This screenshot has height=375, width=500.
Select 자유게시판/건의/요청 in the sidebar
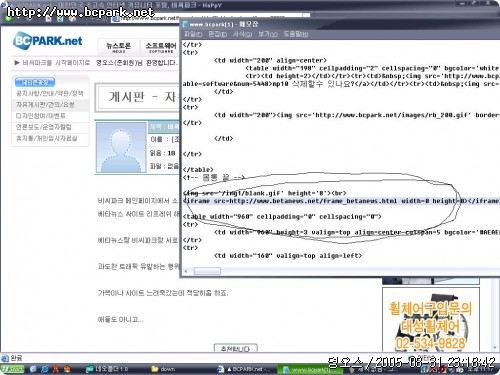click(45, 105)
